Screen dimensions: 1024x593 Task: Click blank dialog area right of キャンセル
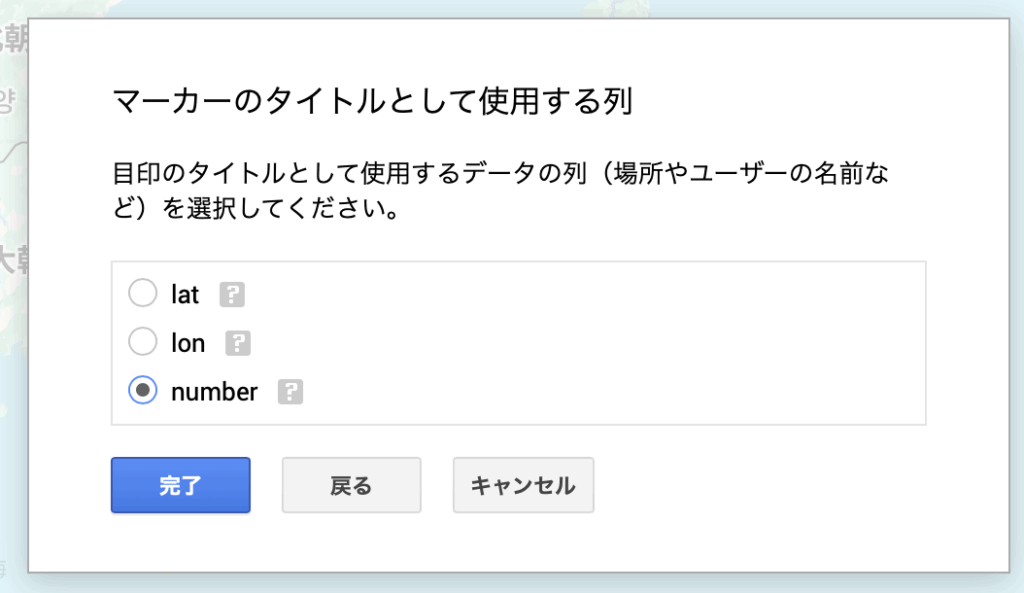point(800,486)
